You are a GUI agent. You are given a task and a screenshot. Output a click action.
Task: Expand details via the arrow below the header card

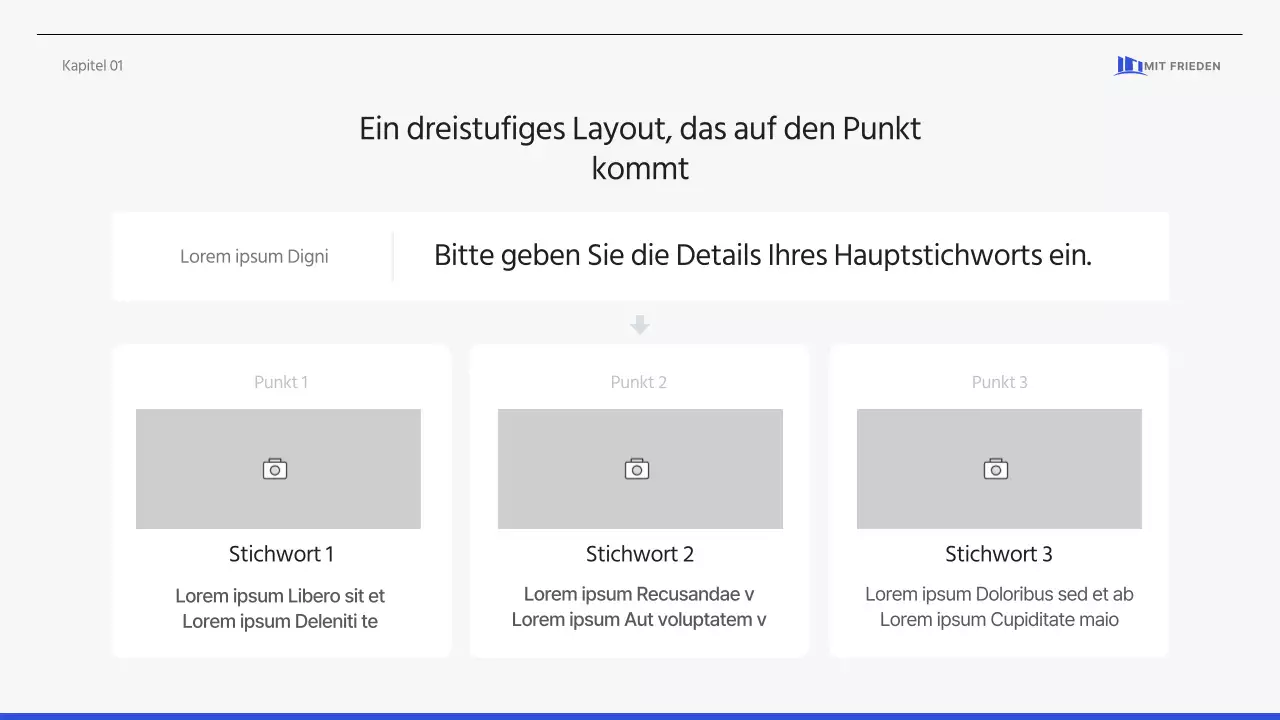pyautogui.click(x=639, y=324)
